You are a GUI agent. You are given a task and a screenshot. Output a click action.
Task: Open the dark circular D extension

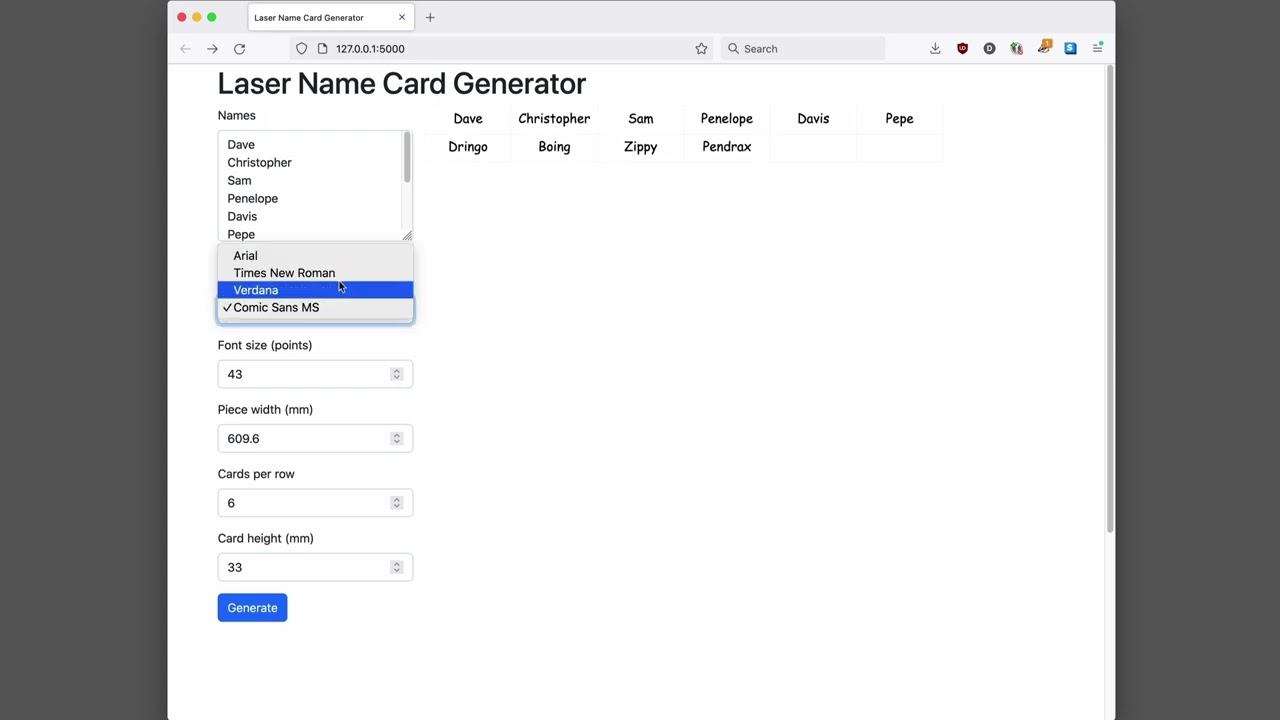pos(989,48)
